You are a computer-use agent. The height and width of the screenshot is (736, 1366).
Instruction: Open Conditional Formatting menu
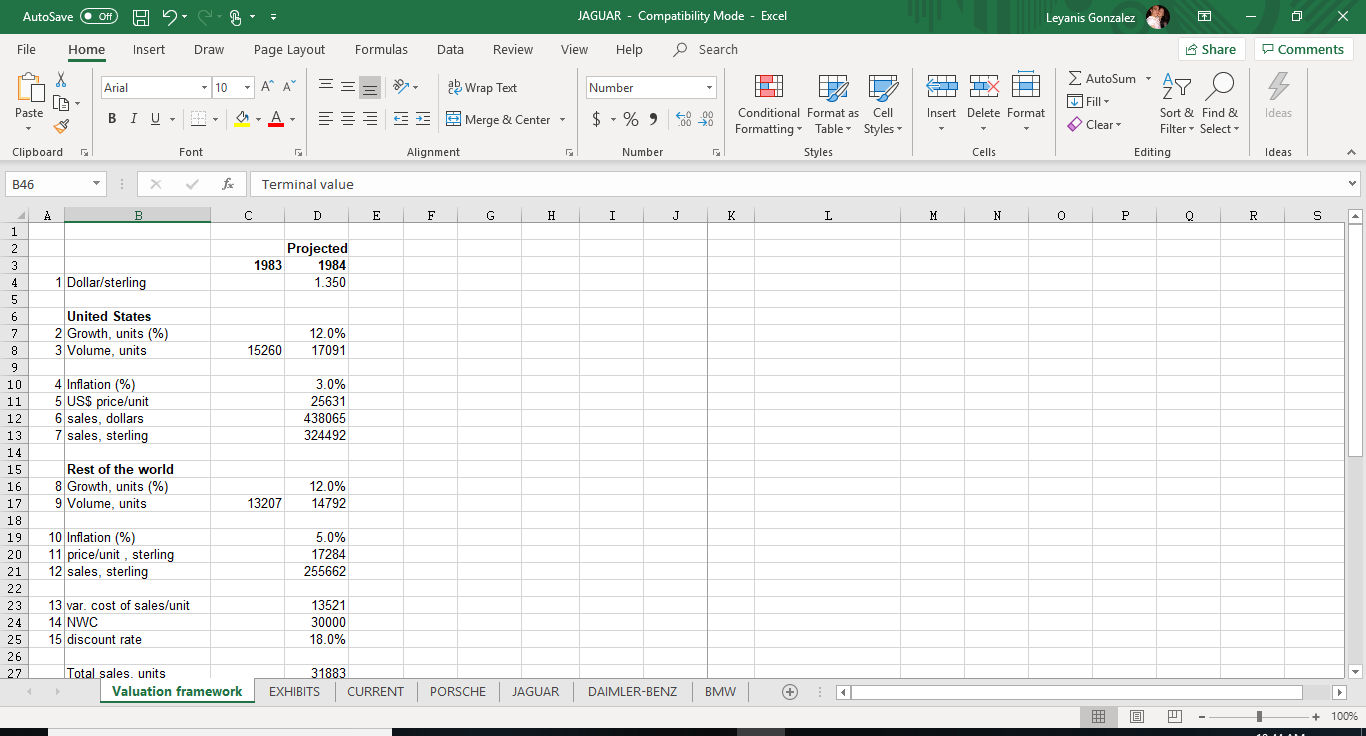click(768, 104)
